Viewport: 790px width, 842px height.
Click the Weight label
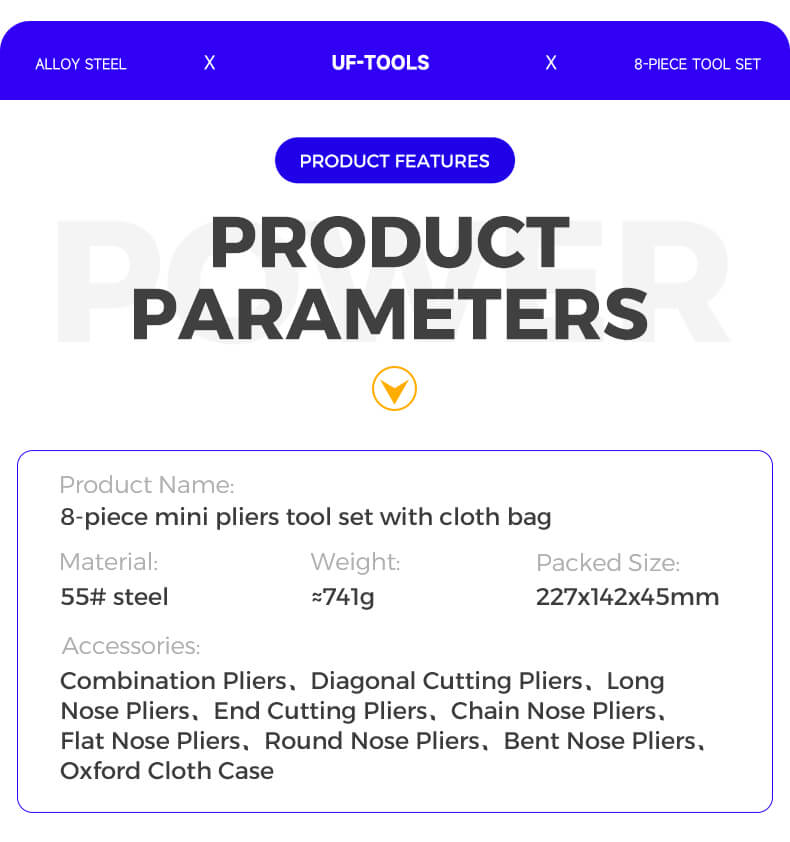pos(355,562)
